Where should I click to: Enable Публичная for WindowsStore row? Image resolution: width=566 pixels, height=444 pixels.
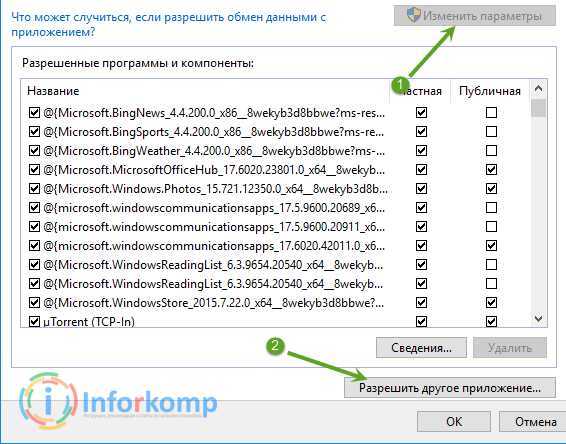(491, 302)
